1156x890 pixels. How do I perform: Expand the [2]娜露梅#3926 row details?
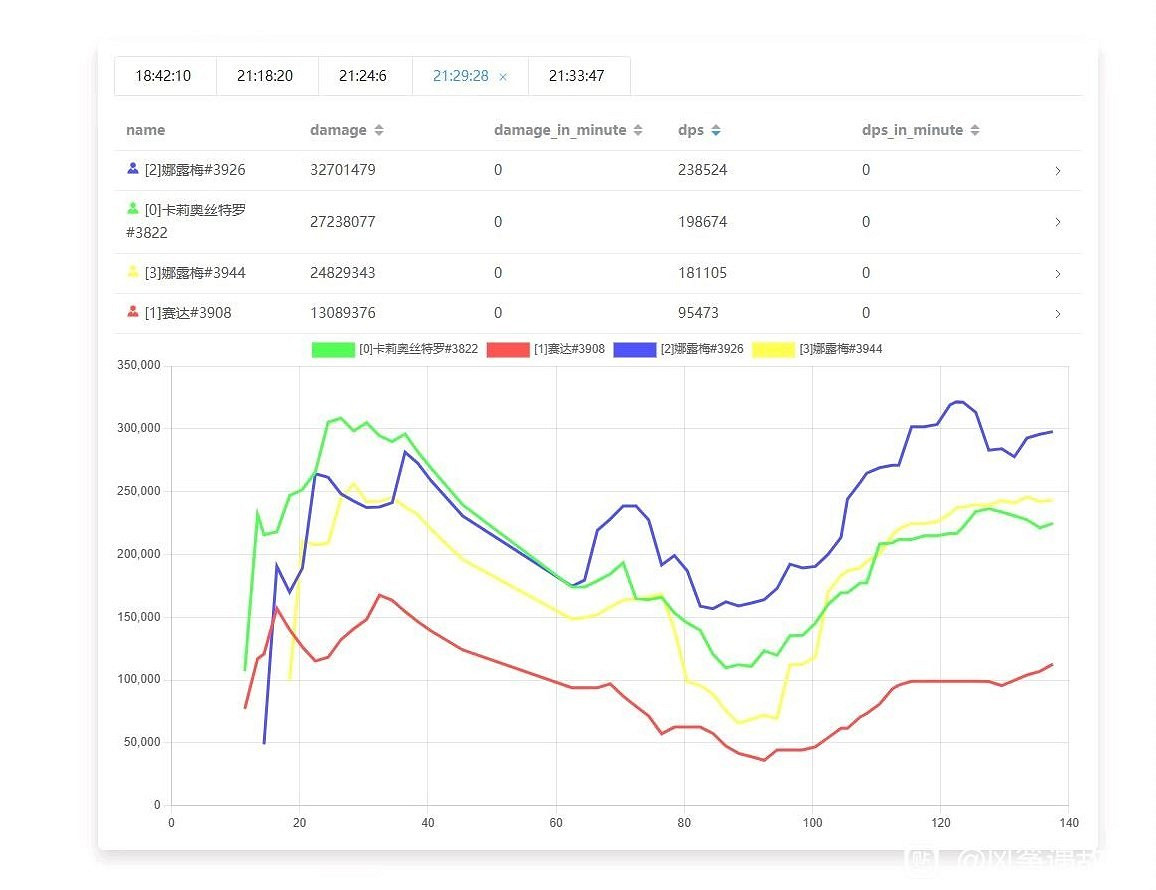[1057, 171]
